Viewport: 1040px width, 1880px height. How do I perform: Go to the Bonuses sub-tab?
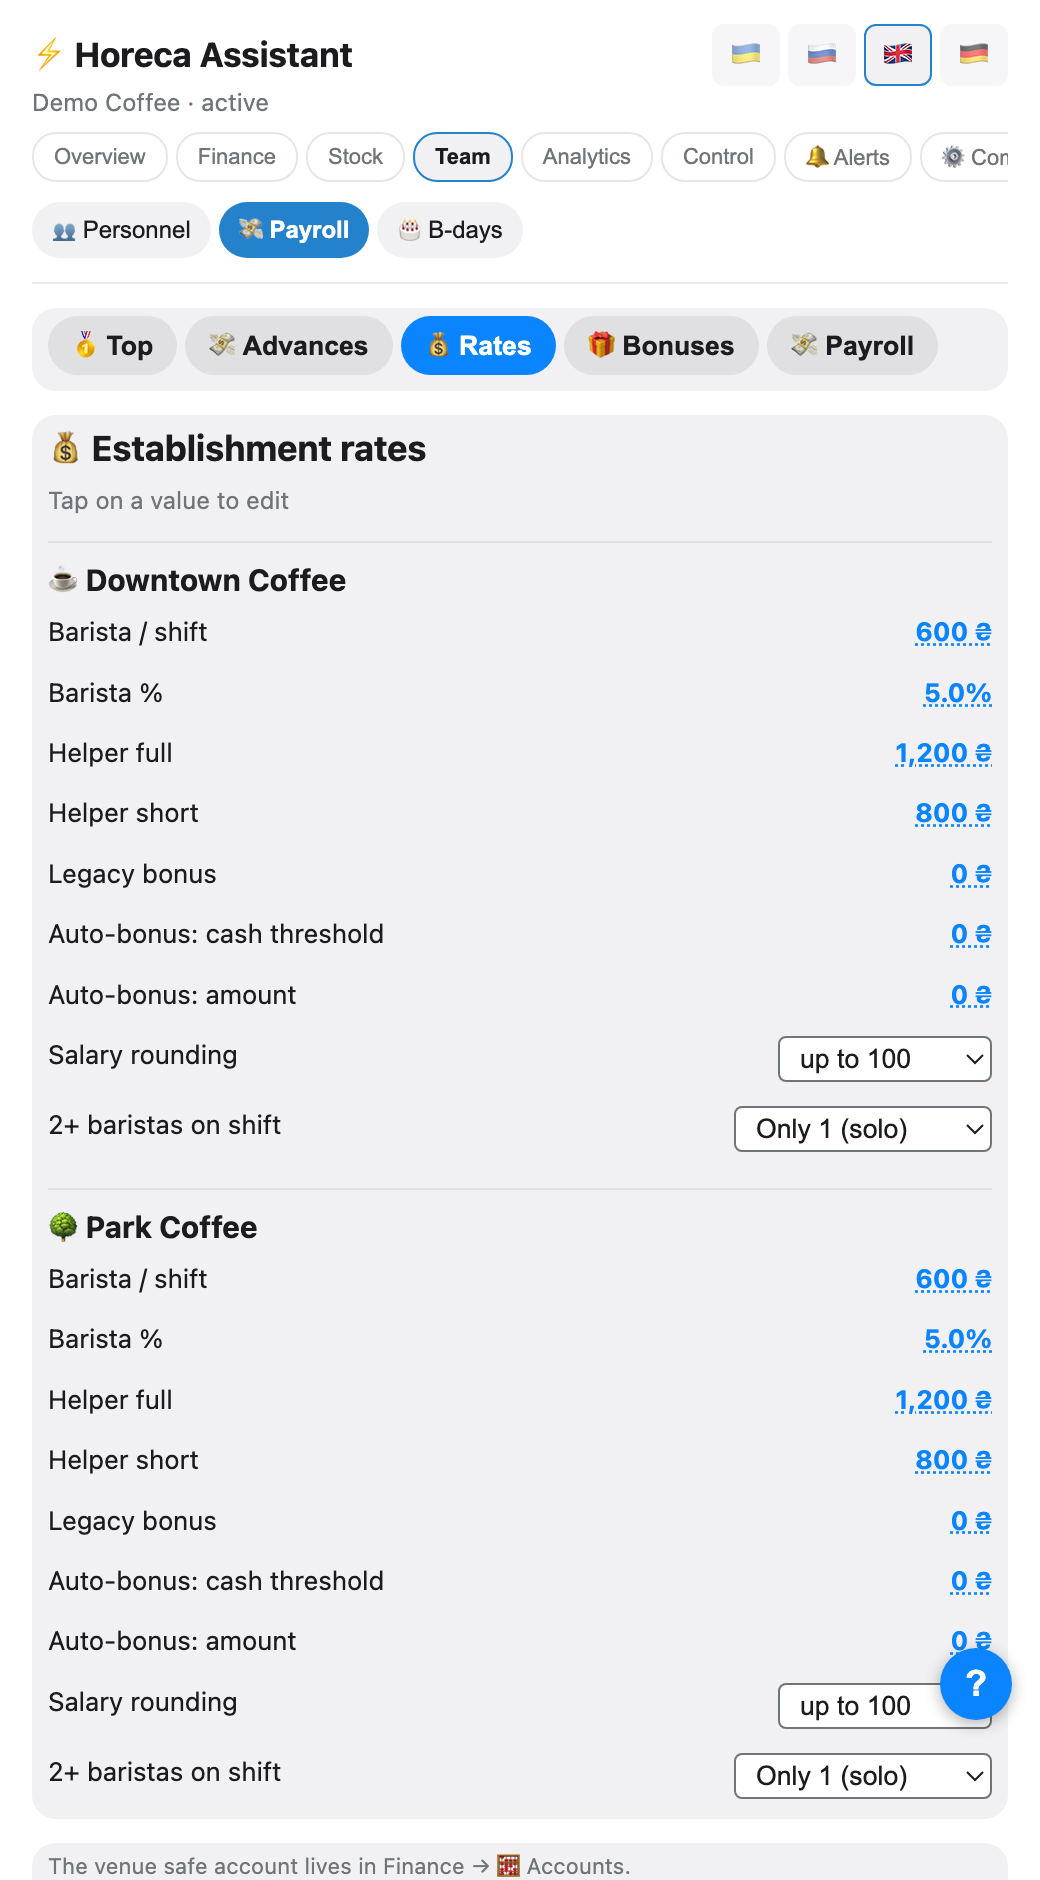661,346
